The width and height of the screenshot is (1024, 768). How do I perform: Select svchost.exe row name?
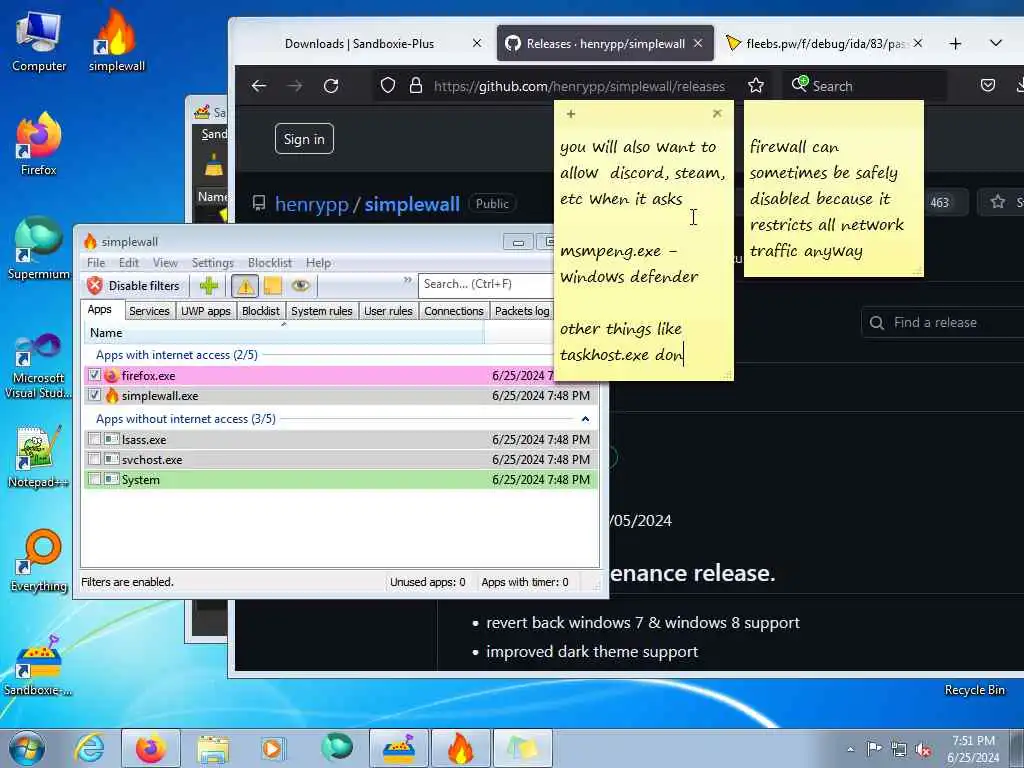(152, 460)
